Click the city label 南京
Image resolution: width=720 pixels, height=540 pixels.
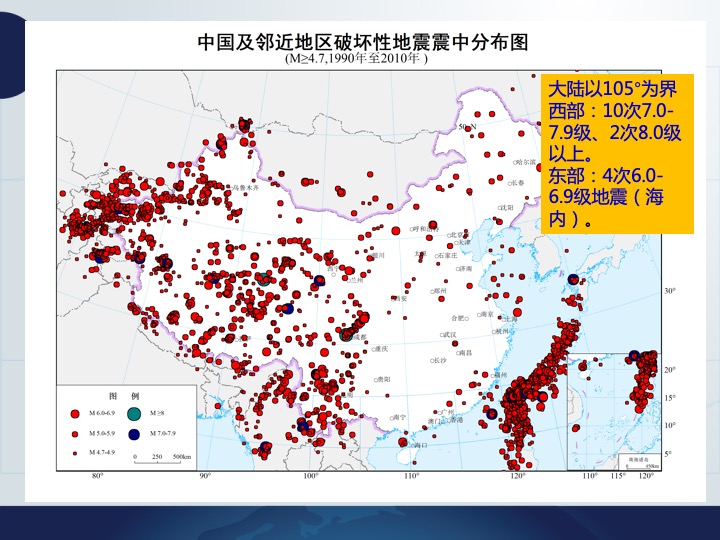click(487, 315)
